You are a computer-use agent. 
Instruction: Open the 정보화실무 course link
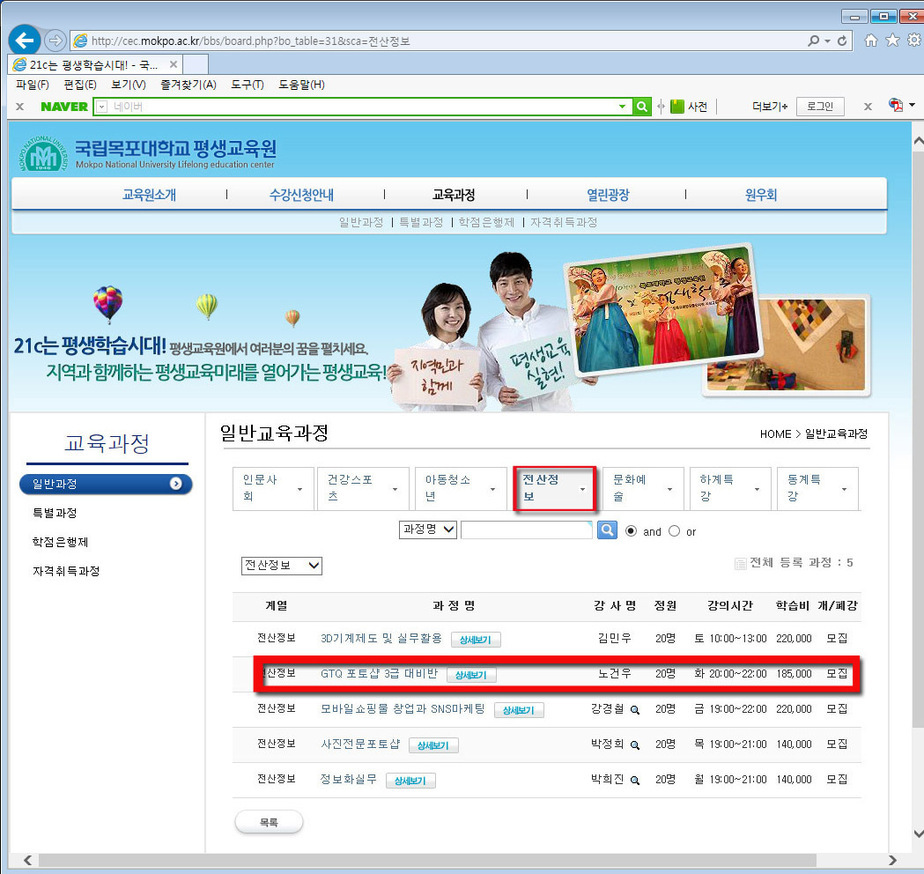348,779
